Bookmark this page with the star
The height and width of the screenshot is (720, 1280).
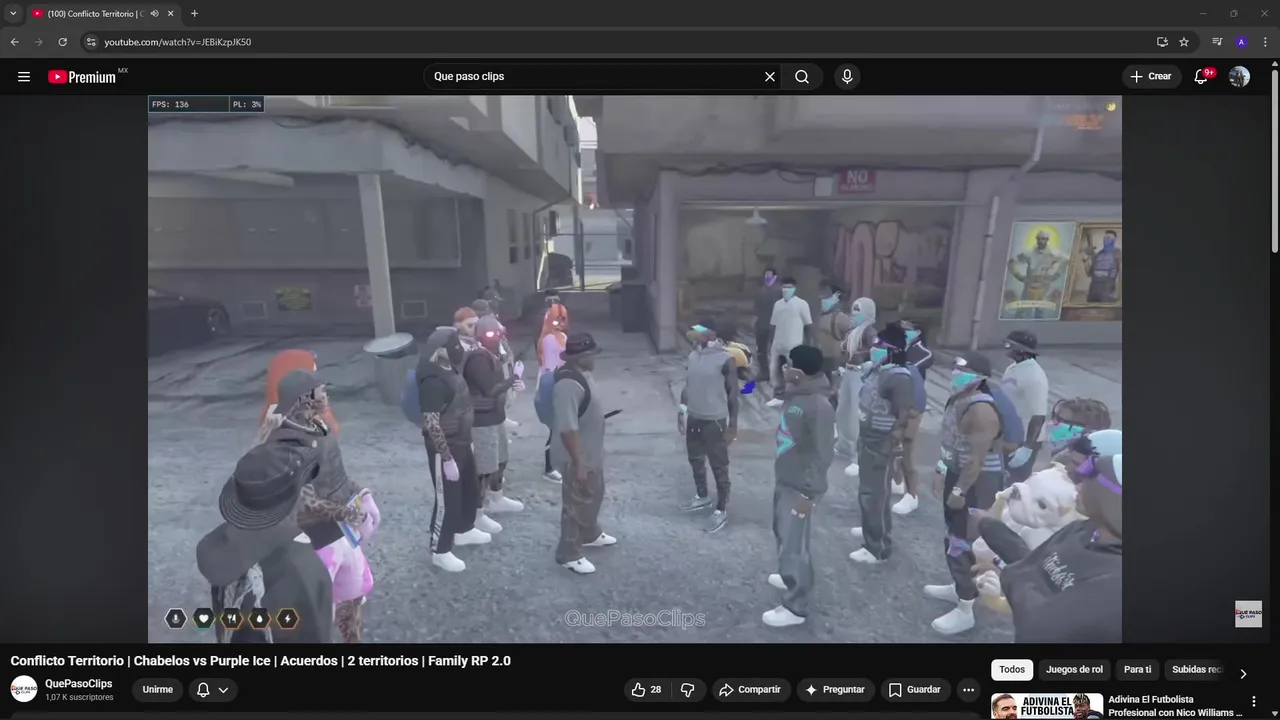pos(1184,42)
